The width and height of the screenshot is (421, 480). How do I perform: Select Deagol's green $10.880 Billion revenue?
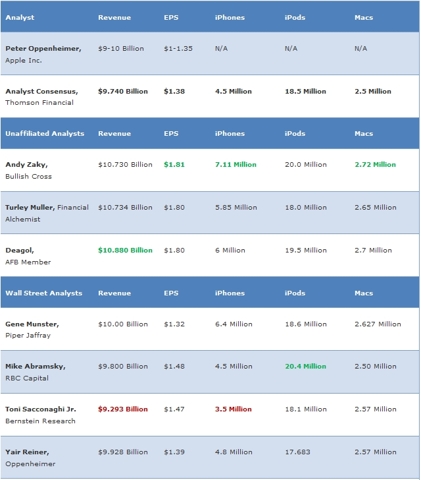pos(125,250)
